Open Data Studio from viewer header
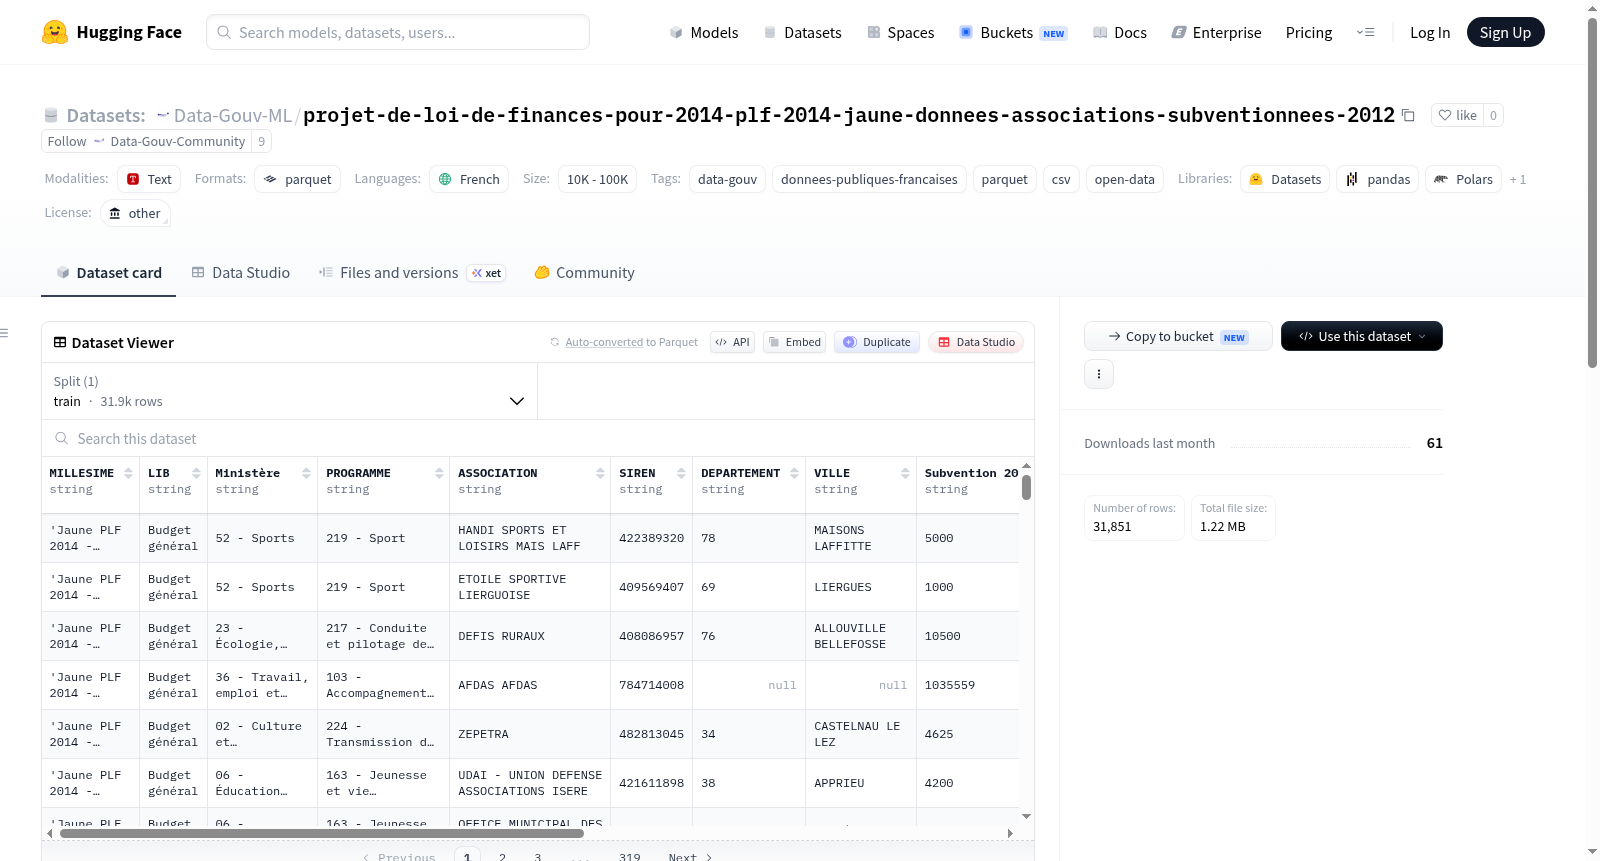Screen dimensions: 1600x861 point(976,342)
